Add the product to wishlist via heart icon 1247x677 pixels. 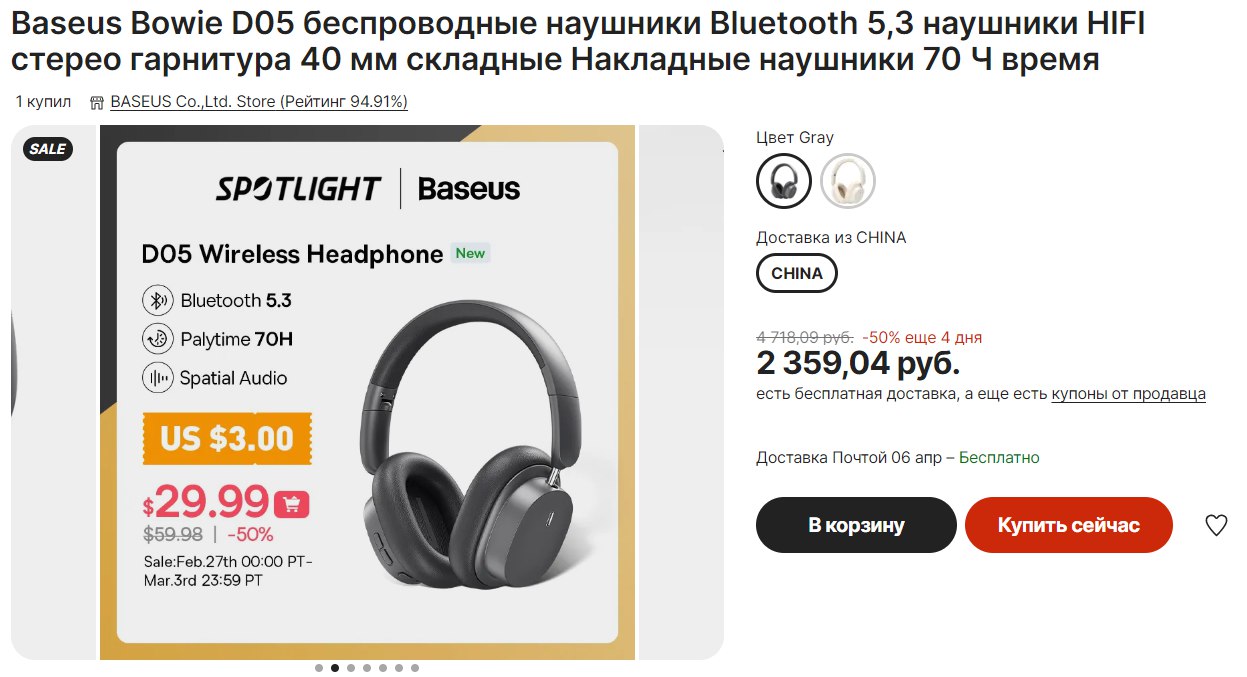click(x=1215, y=525)
